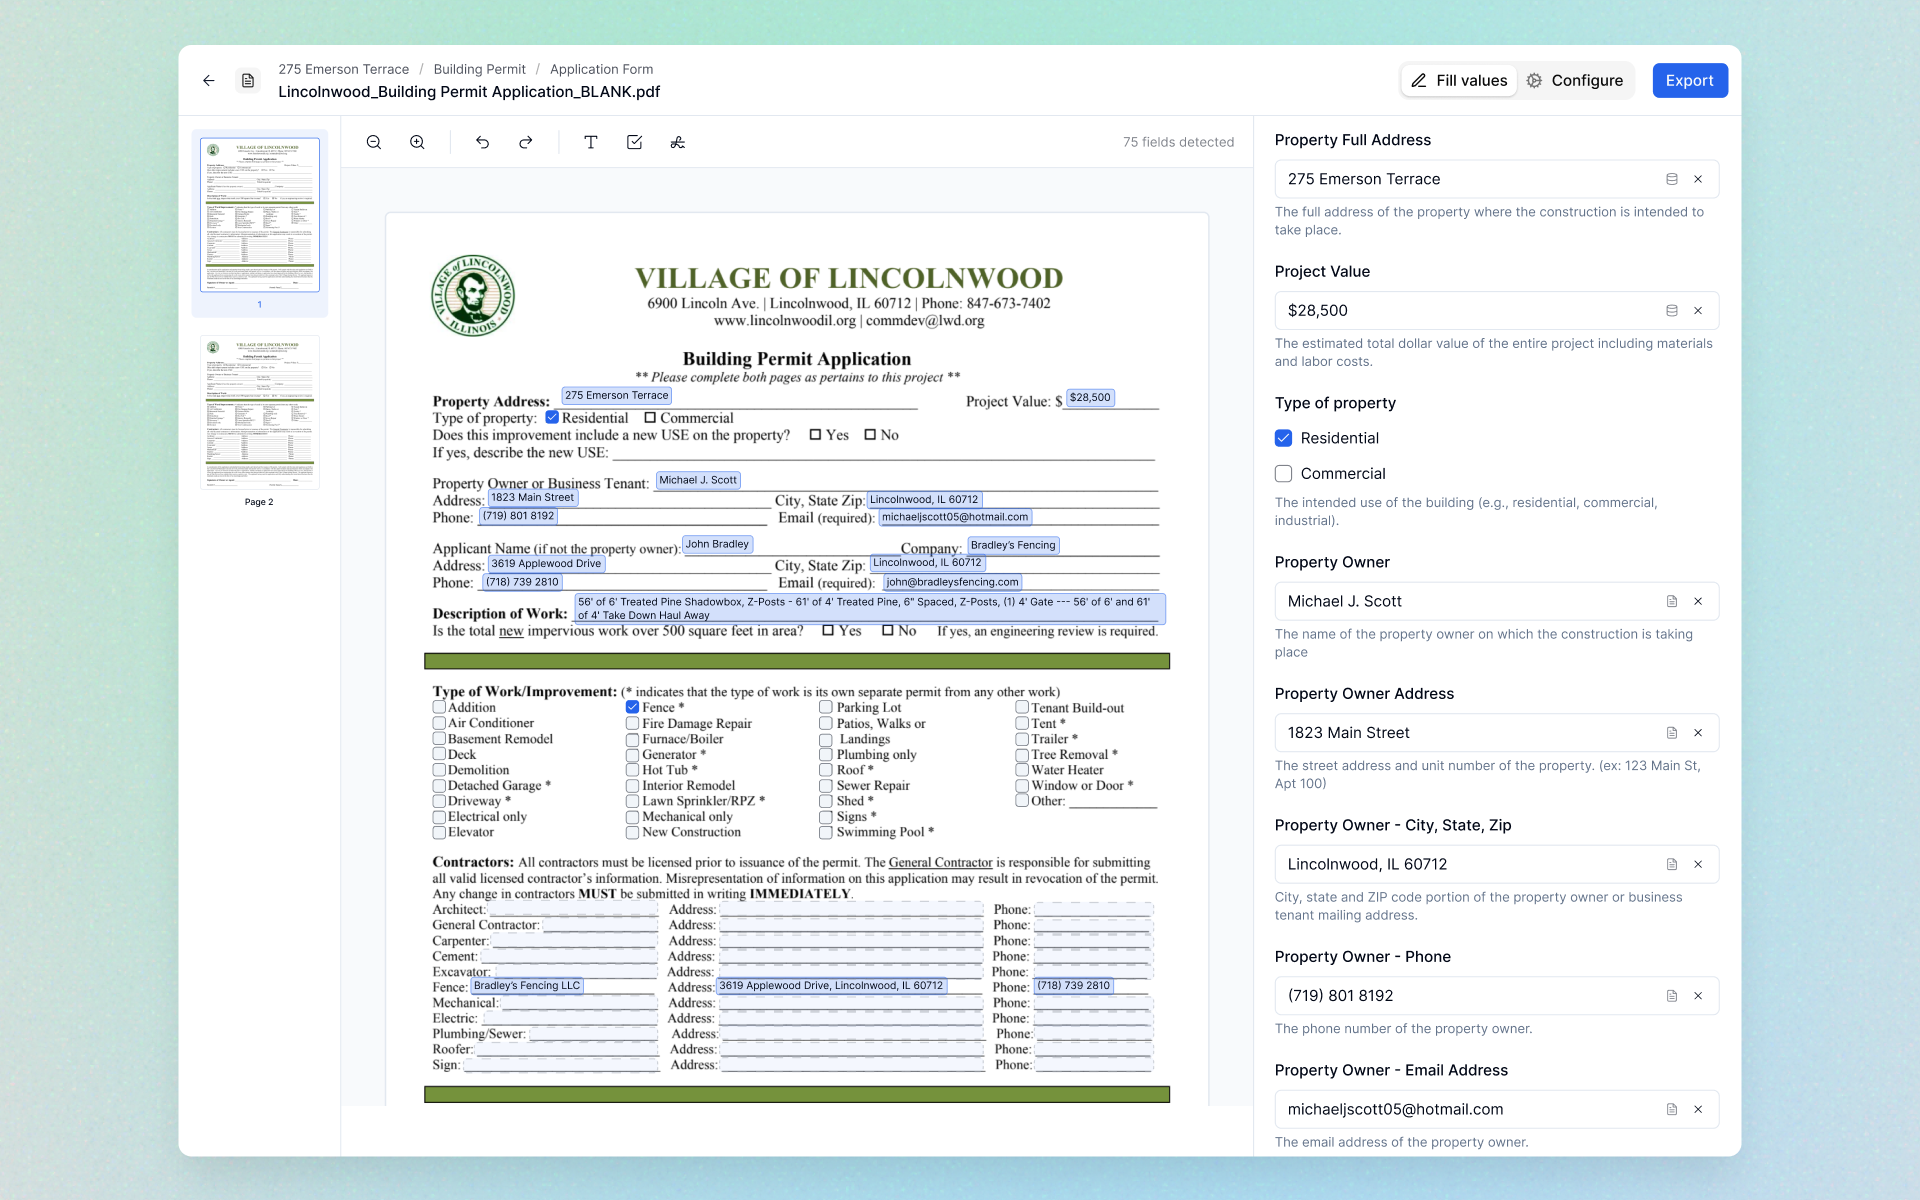
Task: Click data icon in Property Full Address field
Action: (1671, 179)
